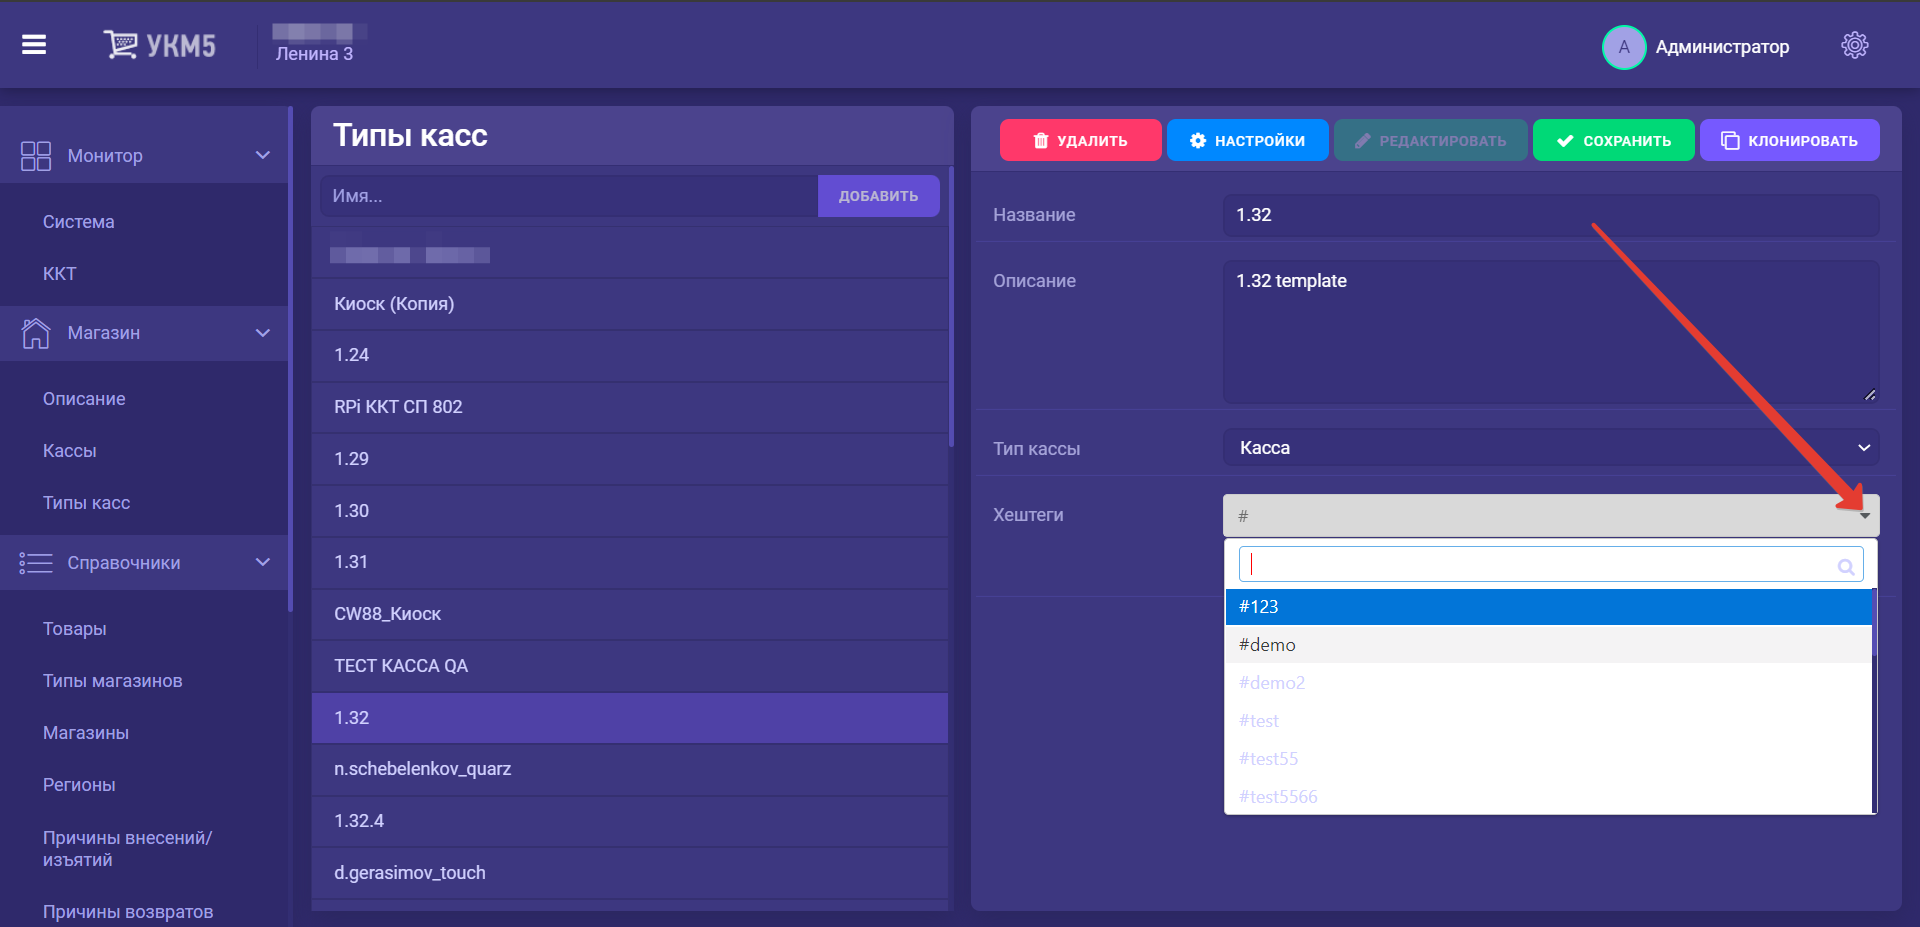
Task: Click СОХРАНИТЬ to save changes
Action: click(x=1613, y=141)
